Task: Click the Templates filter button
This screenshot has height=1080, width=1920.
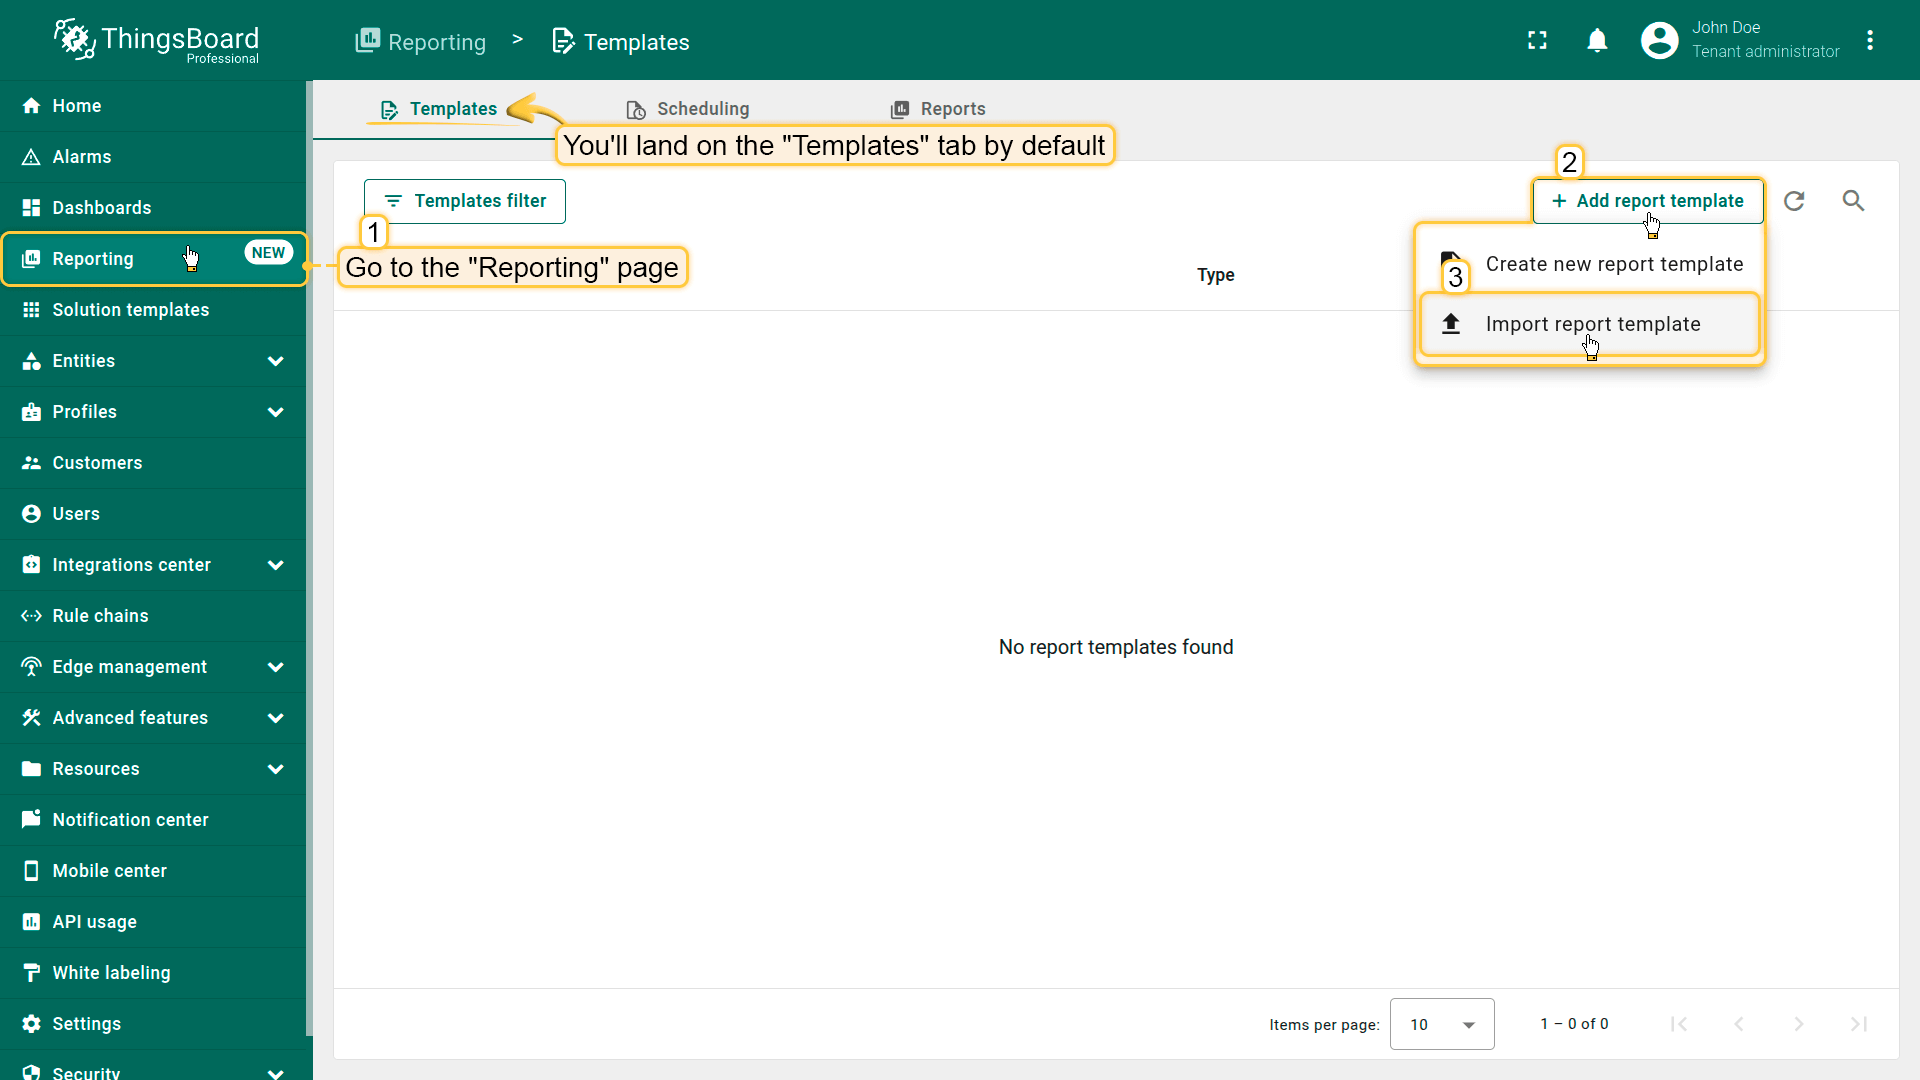Action: pos(465,201)
